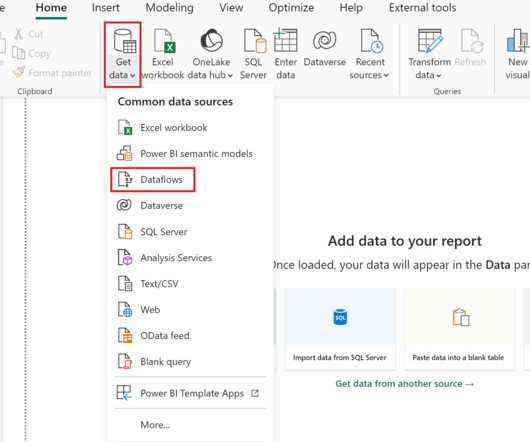The width and height of the screenshot is (530, 442).
Task: Click the Dataverse swirl icon in menu
Action: [x=124, y=205]
